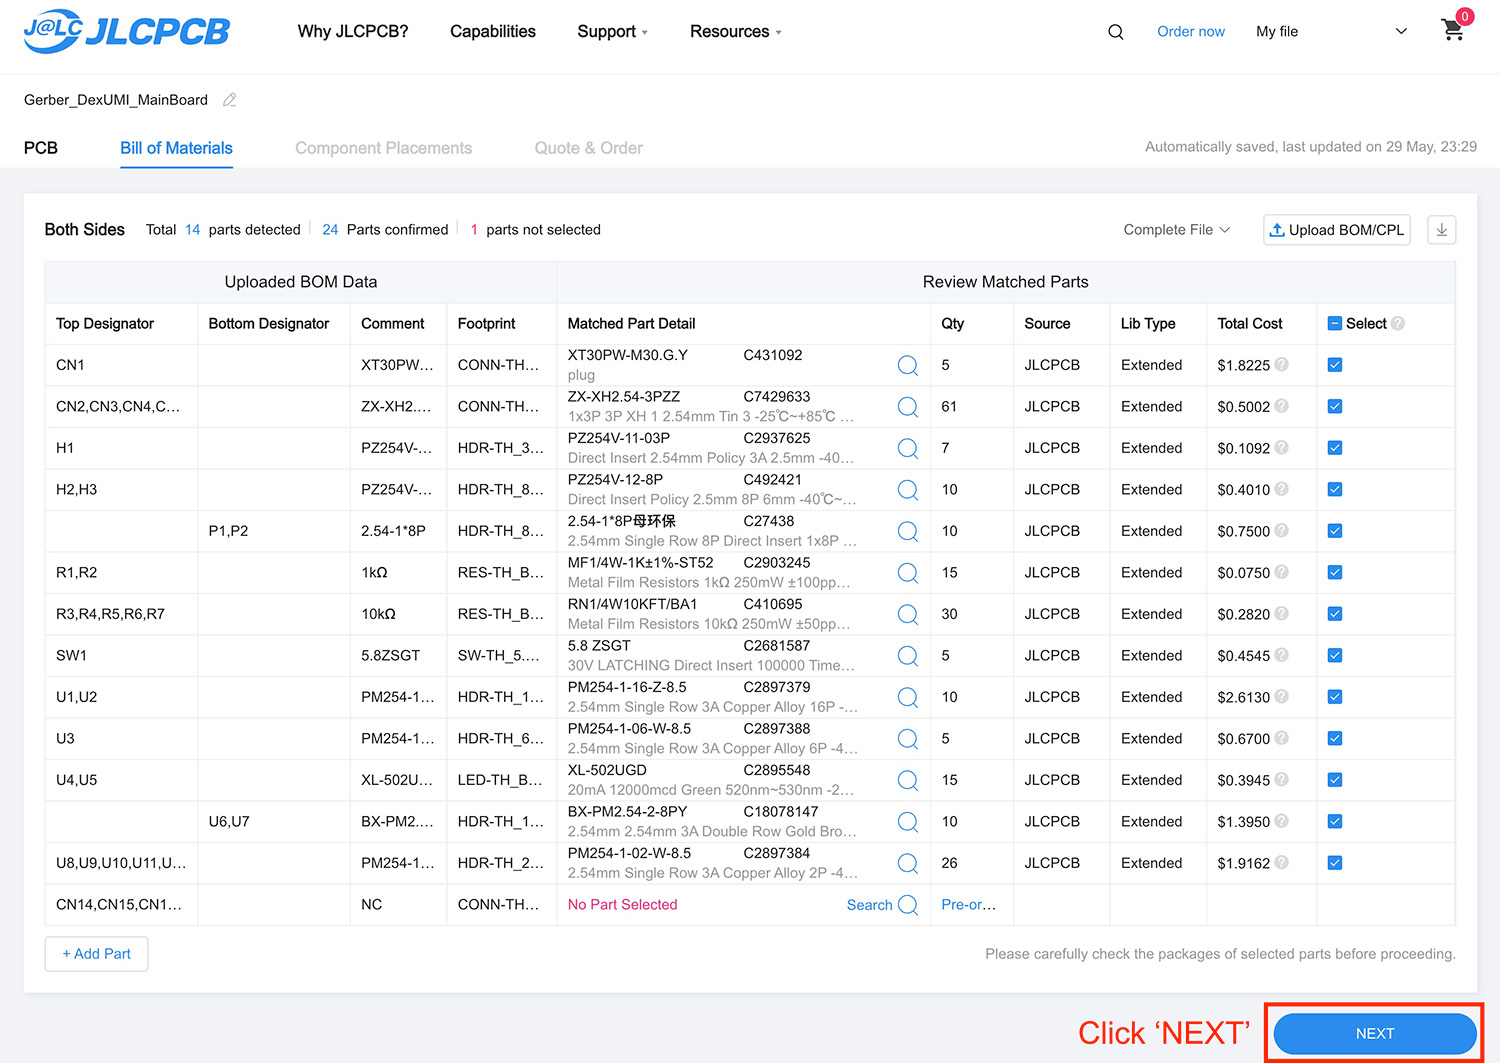The height and width of the screenshot is (1063, 1500).
Task: Click '1 parts not selected' count
Action: click(535, 230)
